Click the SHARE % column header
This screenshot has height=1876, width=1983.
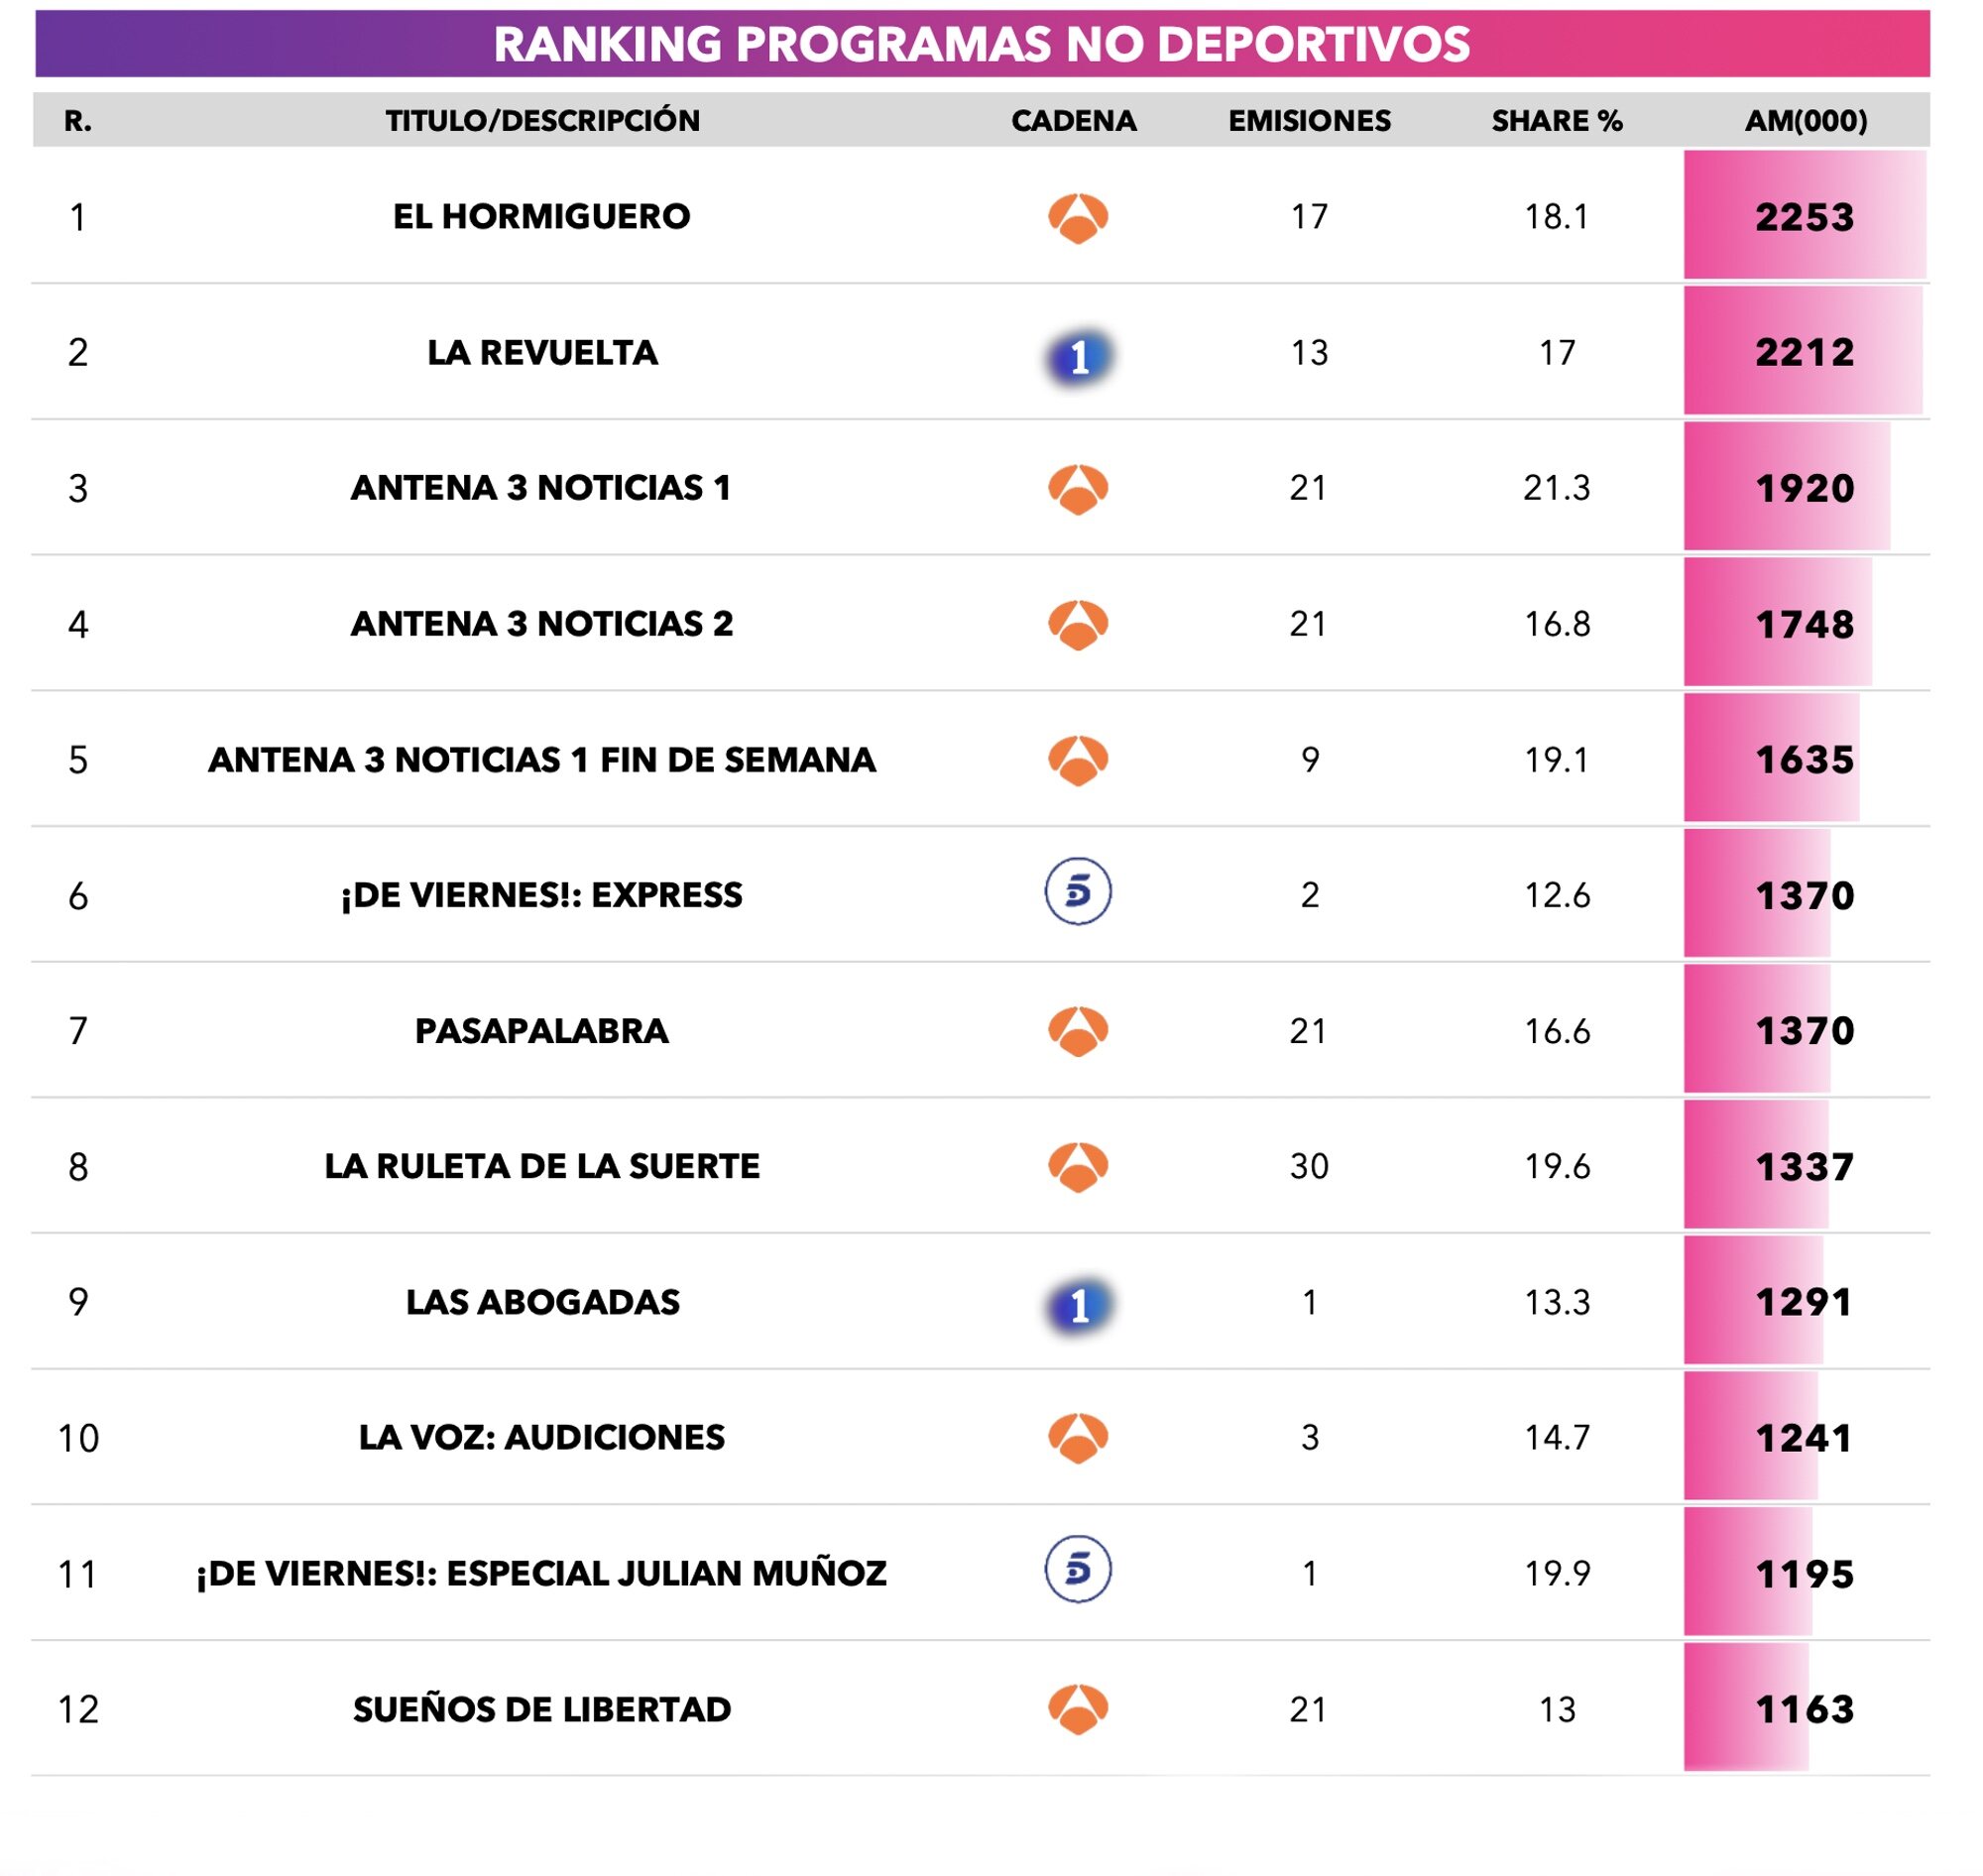pyautogui.click(x=1556, y=121)
